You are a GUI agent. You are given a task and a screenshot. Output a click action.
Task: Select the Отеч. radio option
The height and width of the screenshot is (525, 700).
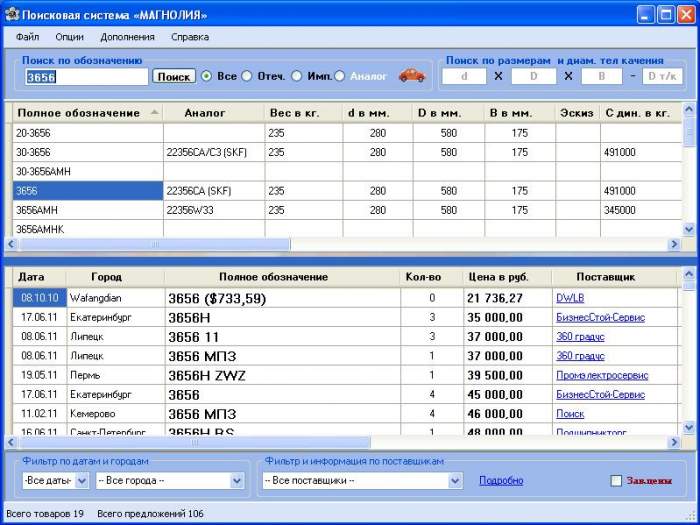click(x=246, y=76)
